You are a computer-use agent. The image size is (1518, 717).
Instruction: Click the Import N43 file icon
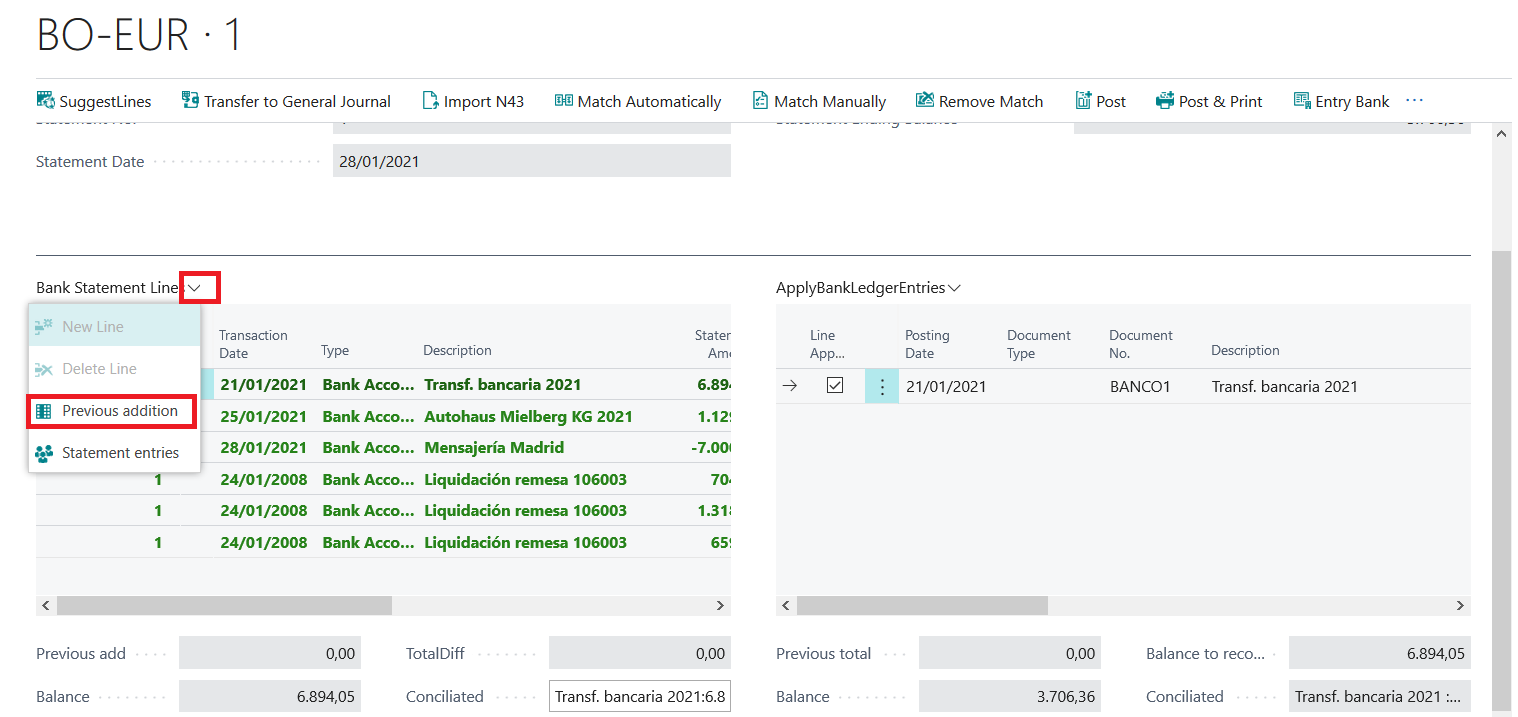click(430, 100)
